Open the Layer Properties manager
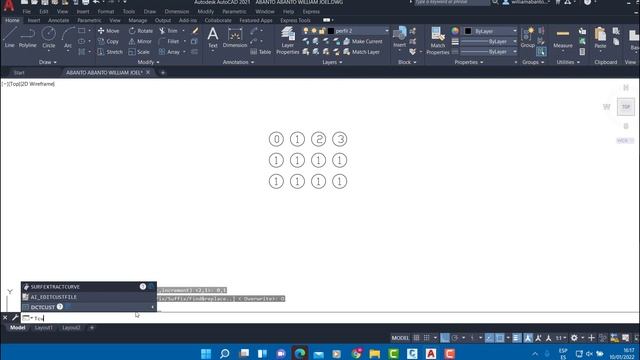The height and width of the screenshot is (360, 640). click(288, 40)
